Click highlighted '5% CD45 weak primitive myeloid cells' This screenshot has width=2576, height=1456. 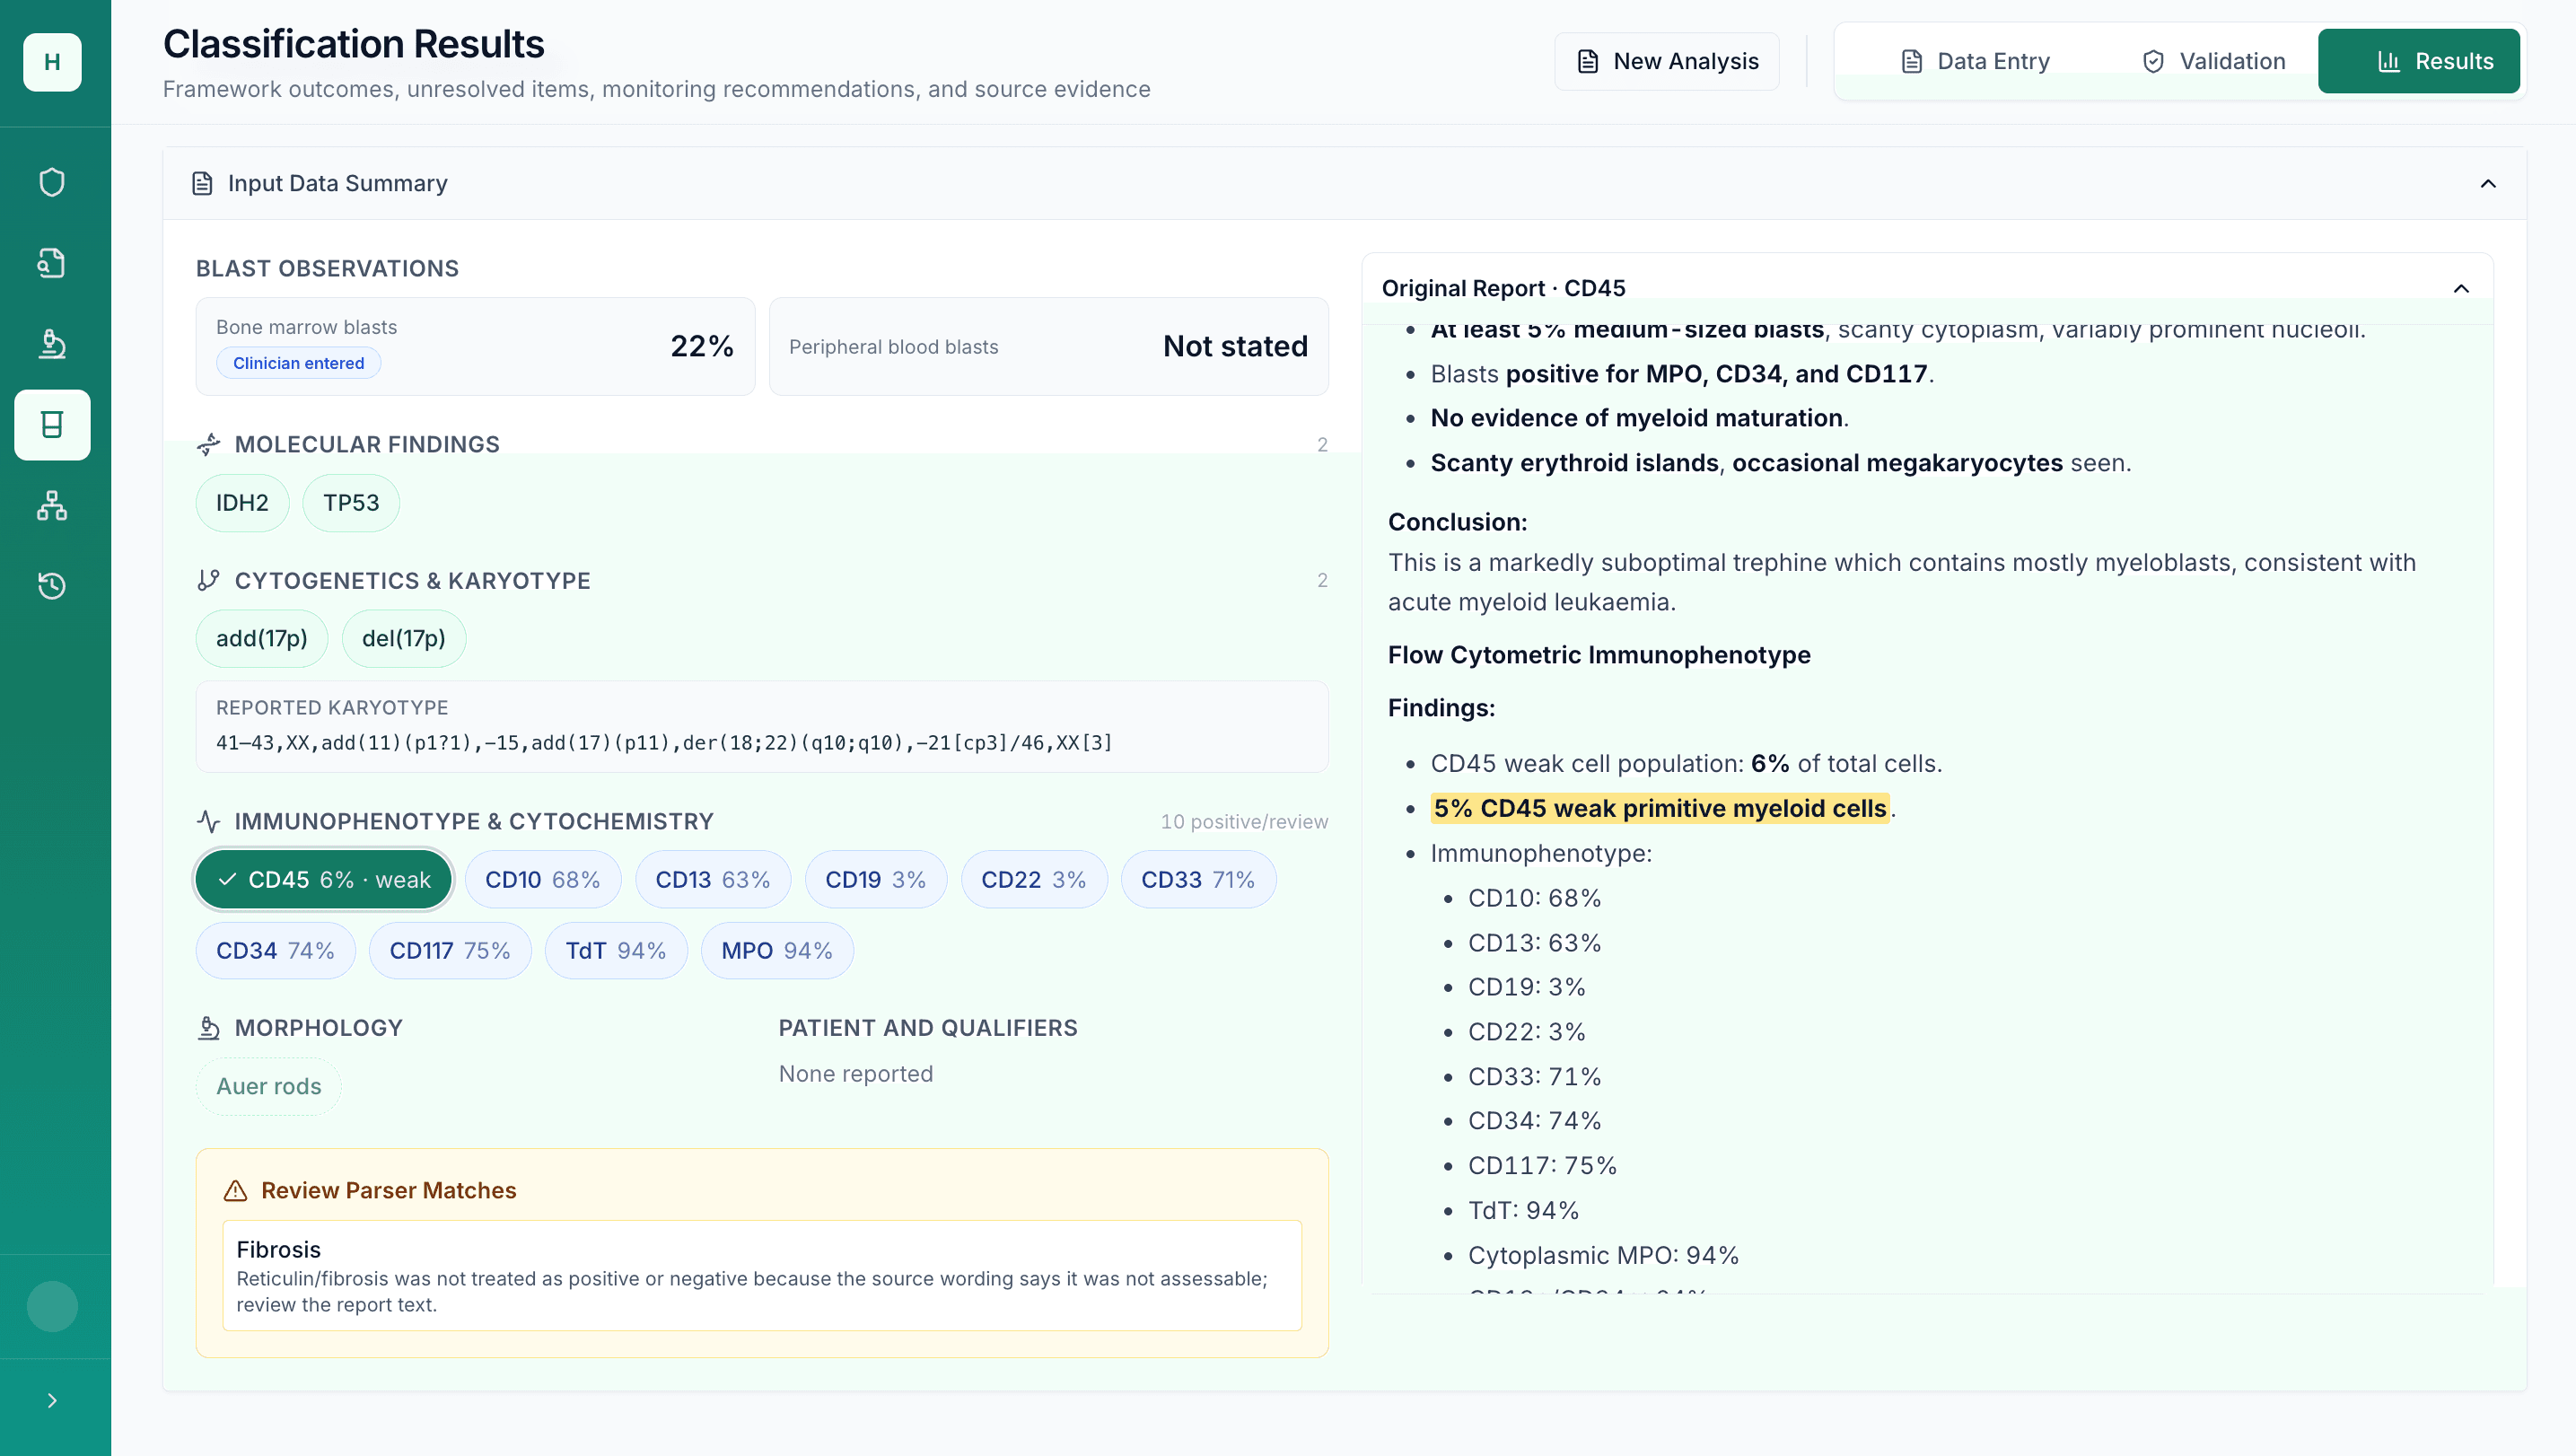click(x=1660, y=809)
